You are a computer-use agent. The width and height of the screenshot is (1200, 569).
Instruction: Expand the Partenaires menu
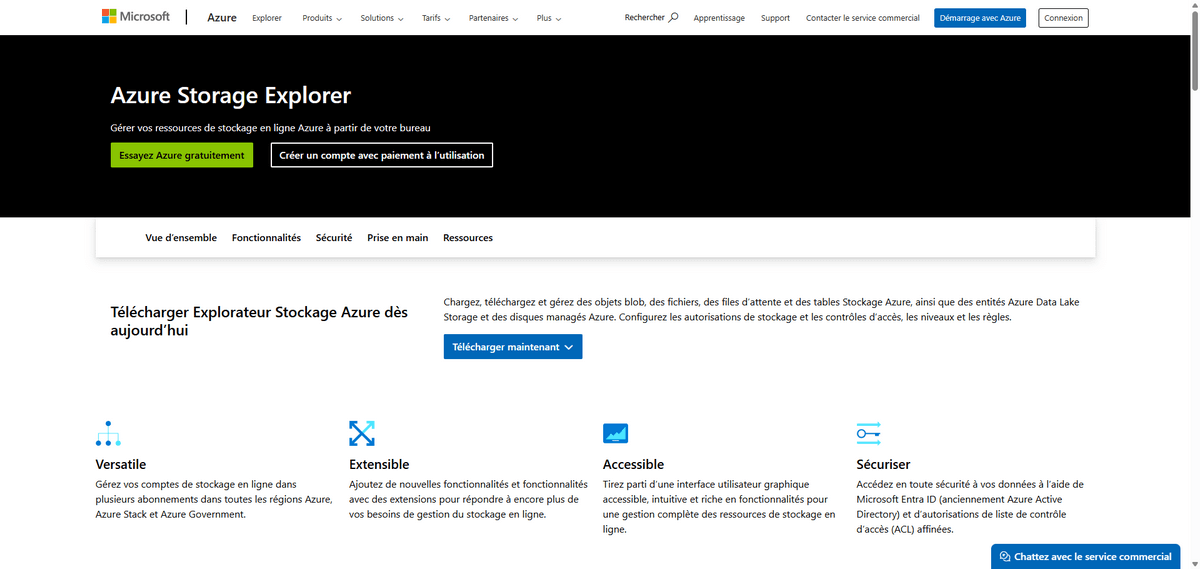click(494, 18)
